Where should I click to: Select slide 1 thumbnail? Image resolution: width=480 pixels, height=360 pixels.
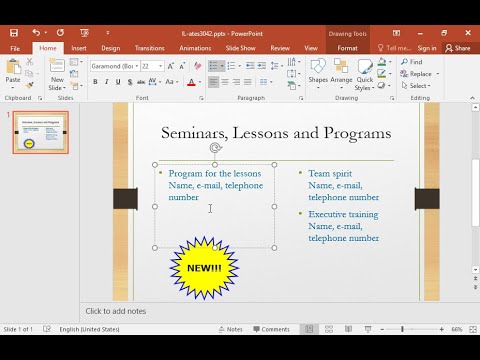[41, 132]
